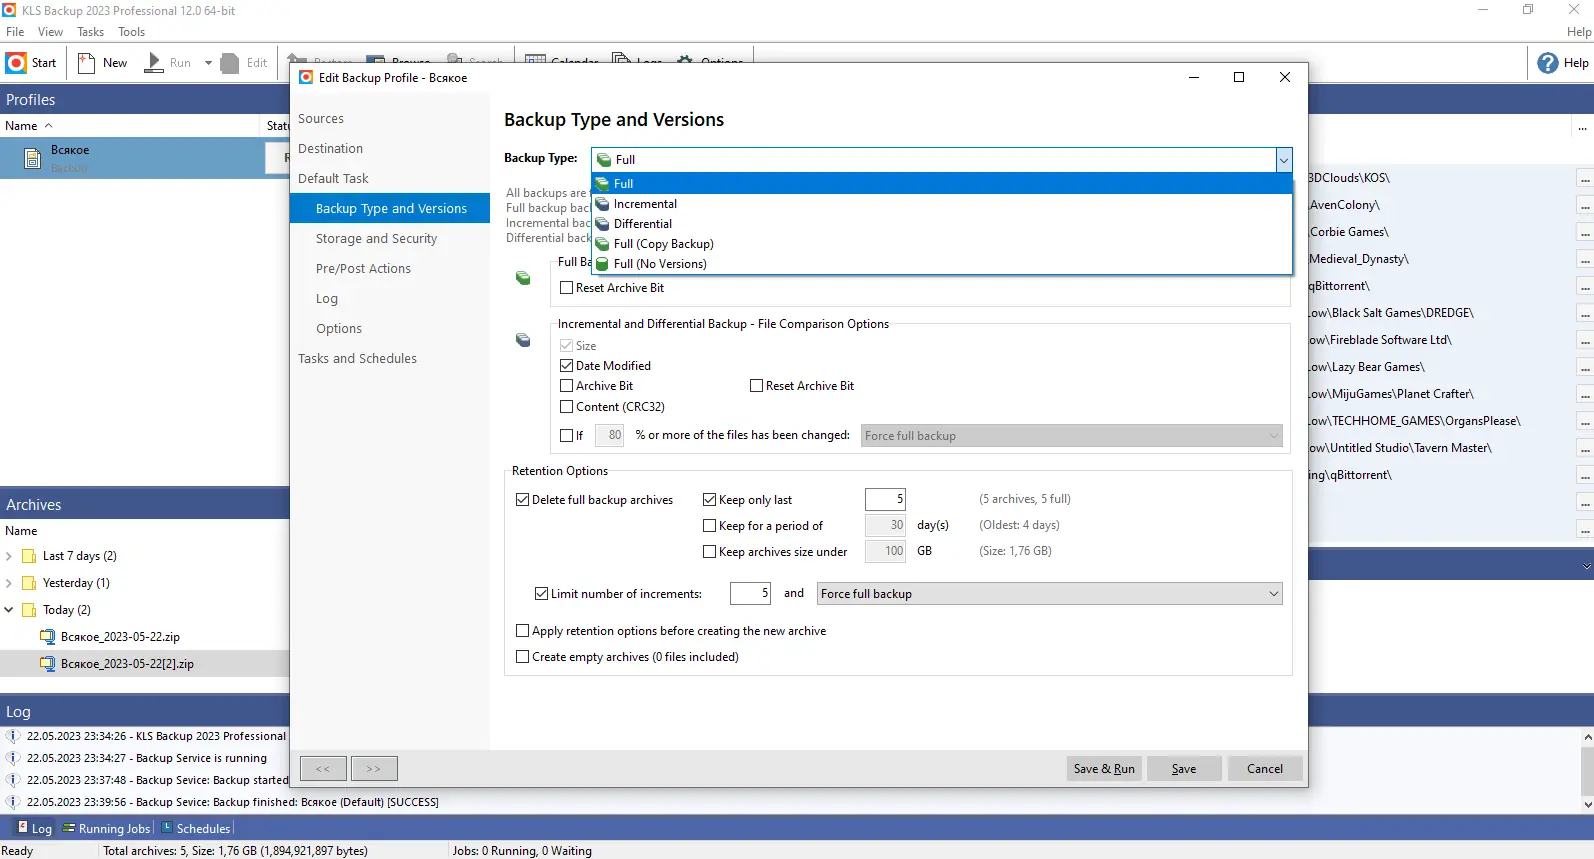Click the Save button

1184,769
